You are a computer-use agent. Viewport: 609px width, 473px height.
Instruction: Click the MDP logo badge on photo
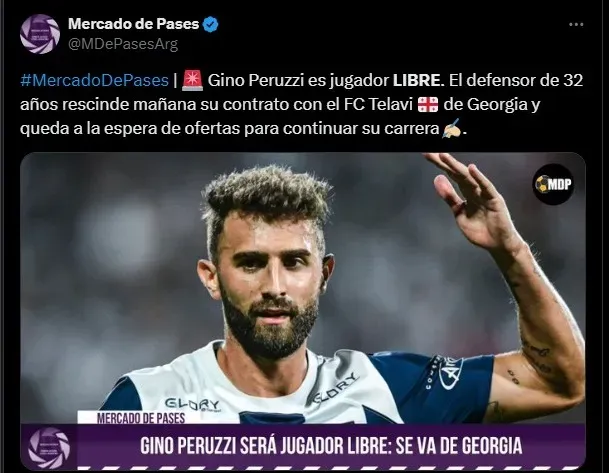(553, 184)
